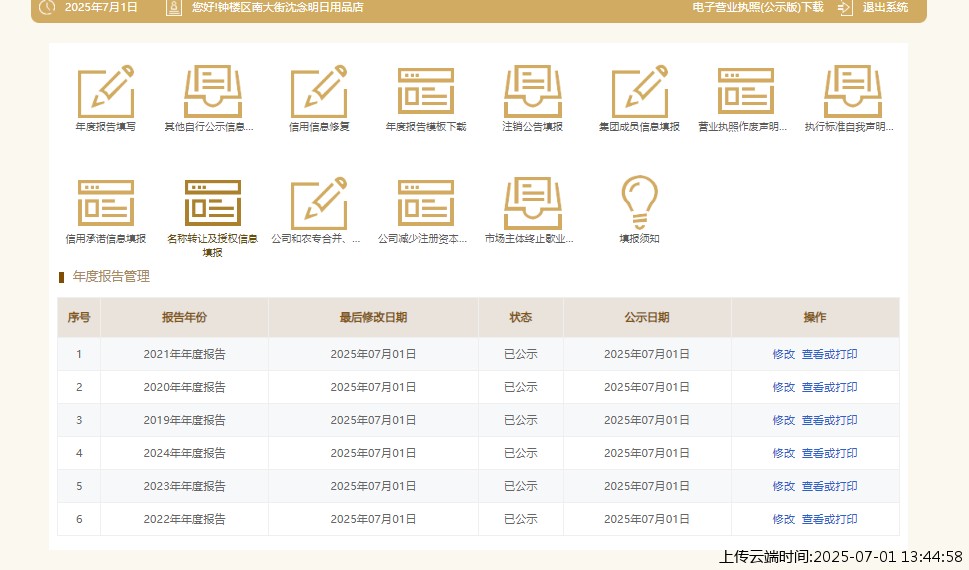This screenshot has height=570, width=969.
Task: Click the 2025年7月1日 date in header
Action: pyautogui.click(x=101, y=7)
